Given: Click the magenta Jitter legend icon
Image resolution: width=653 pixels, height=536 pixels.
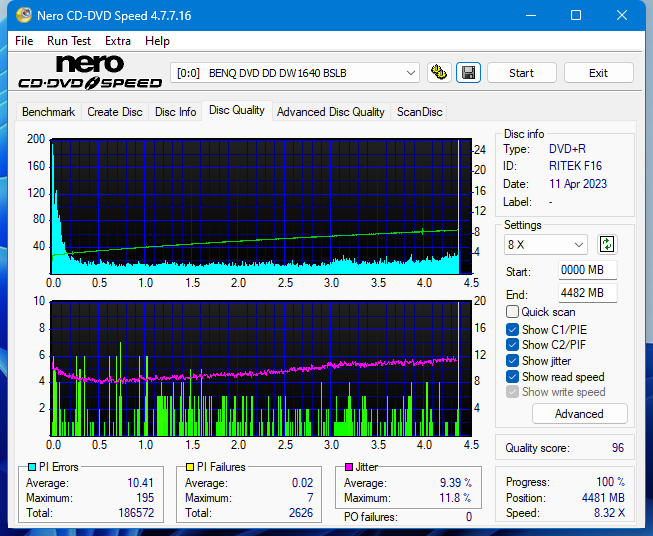Looking at the screenshot, I should tap(349, 467).
